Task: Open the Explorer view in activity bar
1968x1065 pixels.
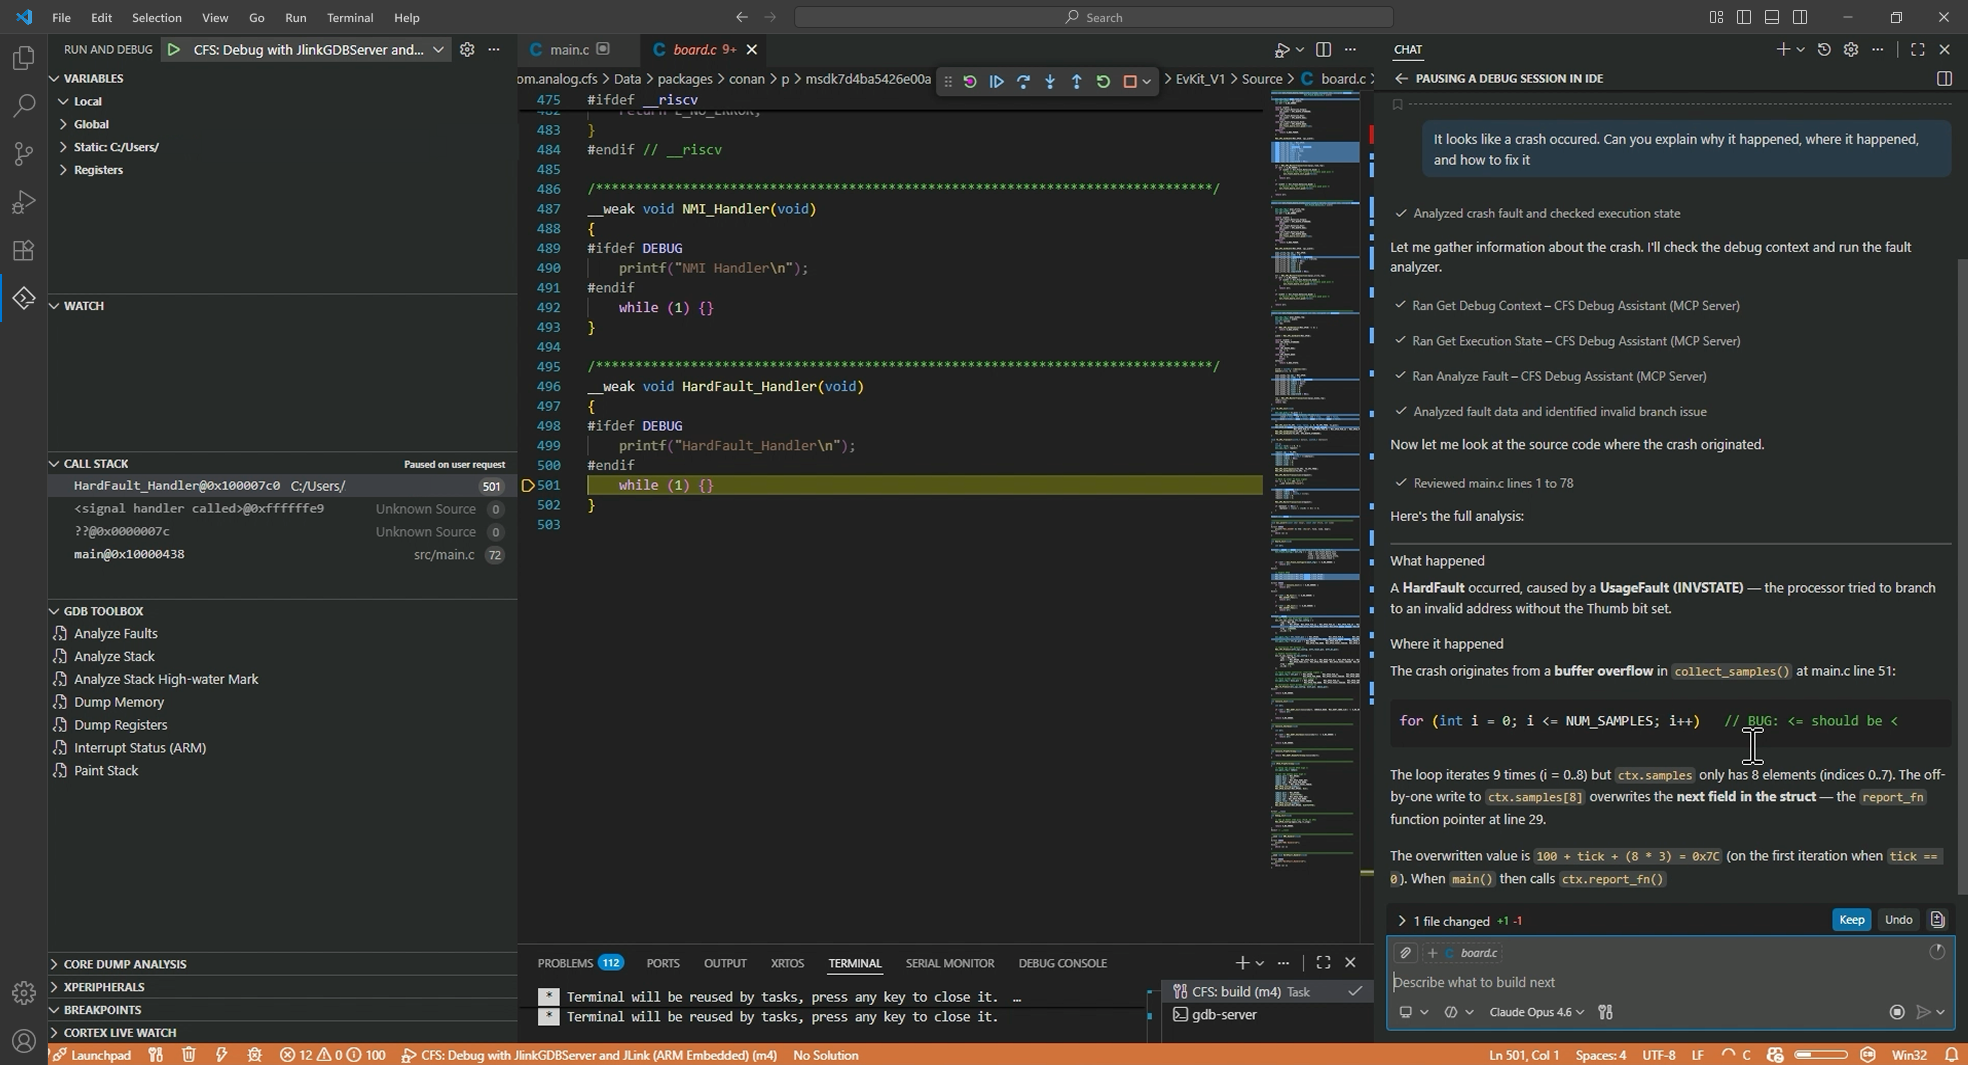Action: pyautogui.click(x=23, y=58)
